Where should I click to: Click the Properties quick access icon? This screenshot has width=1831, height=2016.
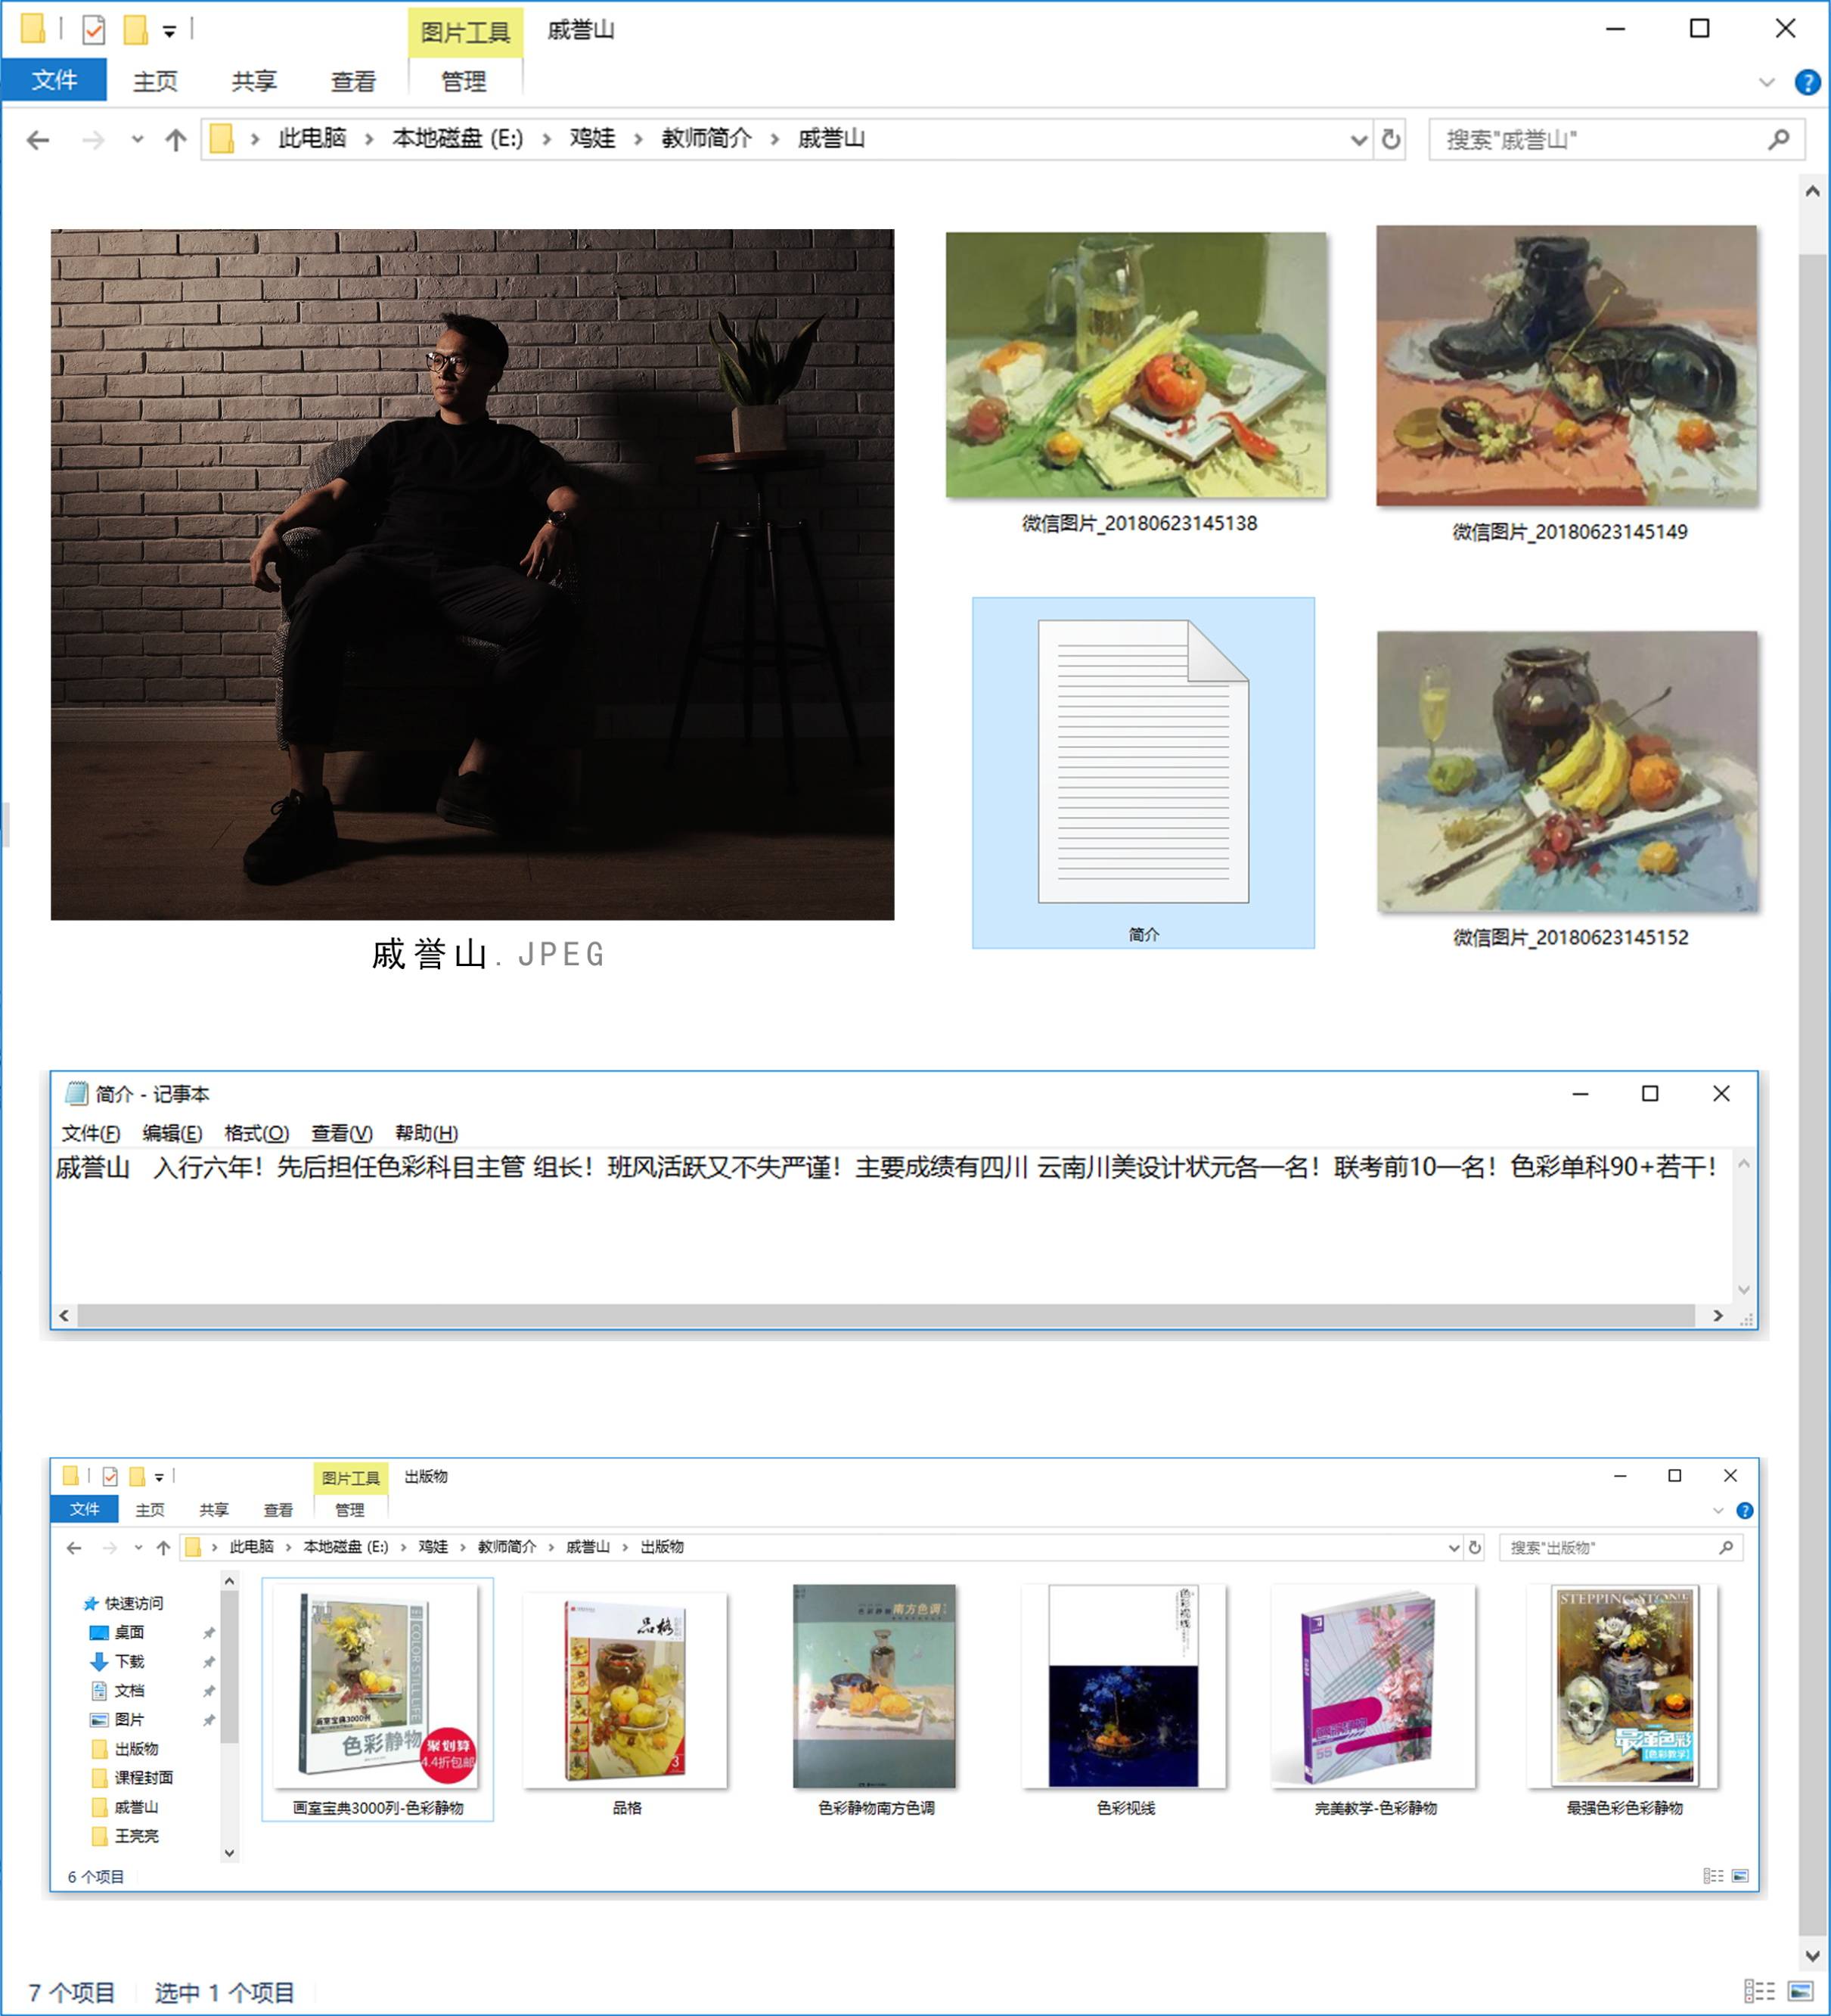(x=93, y=30)
